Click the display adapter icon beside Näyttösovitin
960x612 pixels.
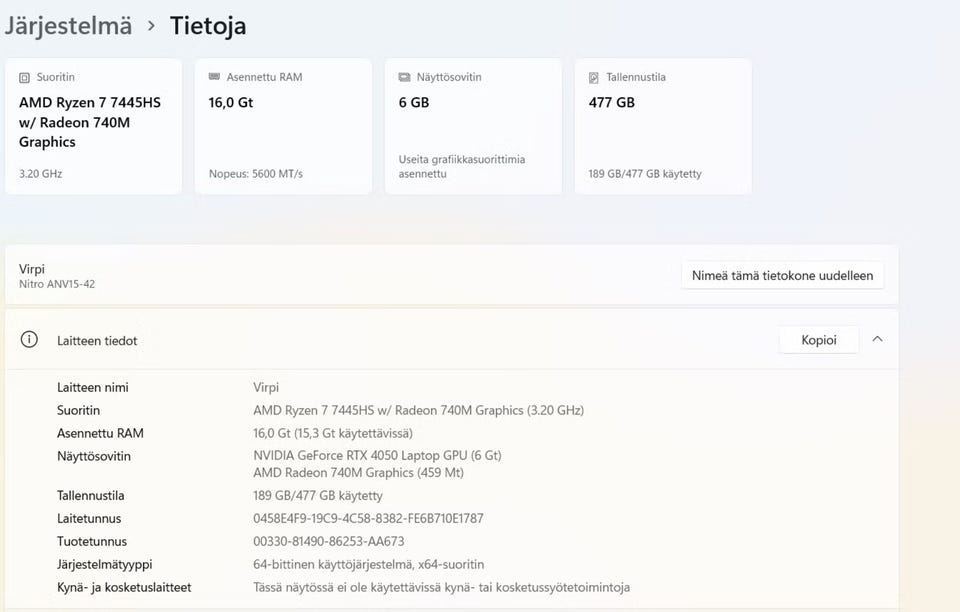(x=404, y=77)
